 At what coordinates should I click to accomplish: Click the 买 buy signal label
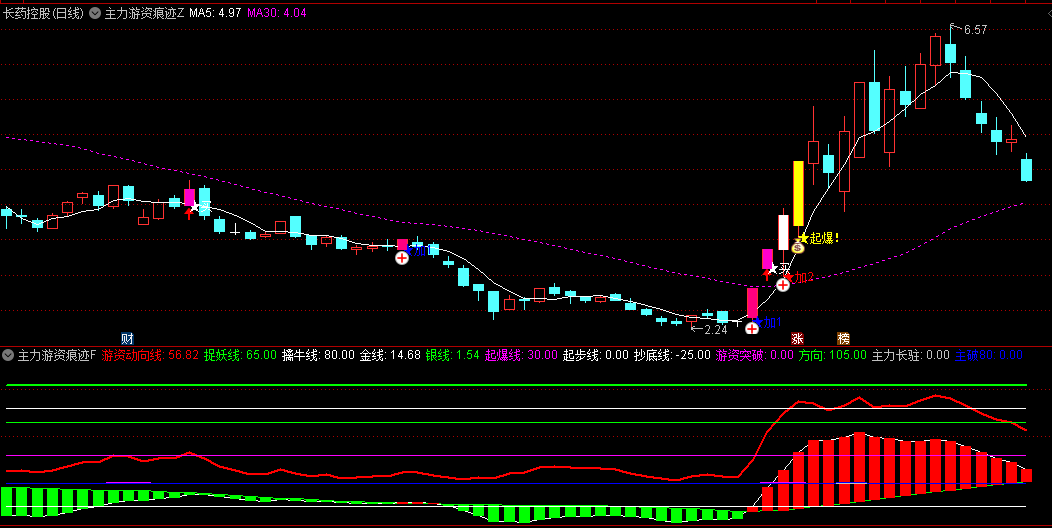click(784, 269)
